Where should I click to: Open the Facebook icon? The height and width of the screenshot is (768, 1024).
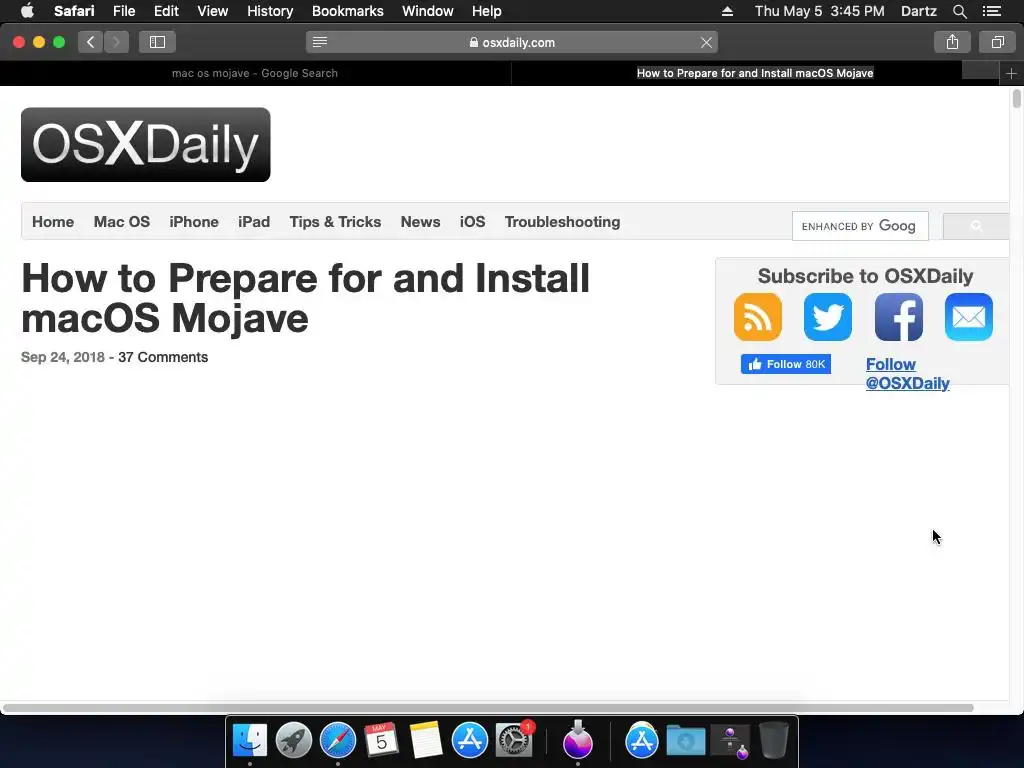[899, 317]
